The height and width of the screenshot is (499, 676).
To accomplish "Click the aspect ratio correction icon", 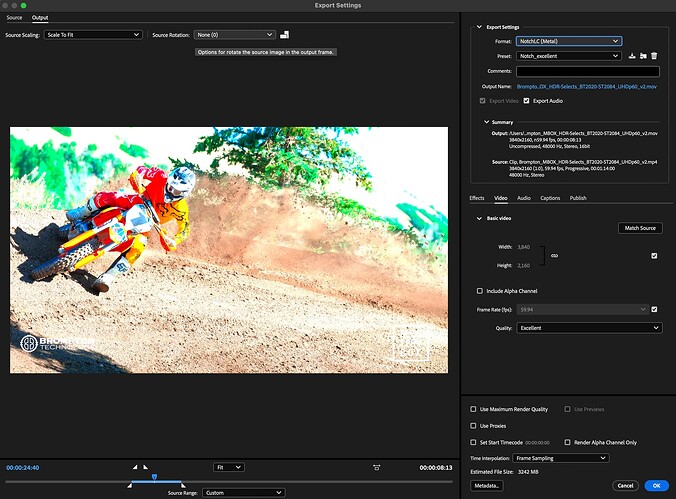I will pyautogui.click(x=376, y=468).
